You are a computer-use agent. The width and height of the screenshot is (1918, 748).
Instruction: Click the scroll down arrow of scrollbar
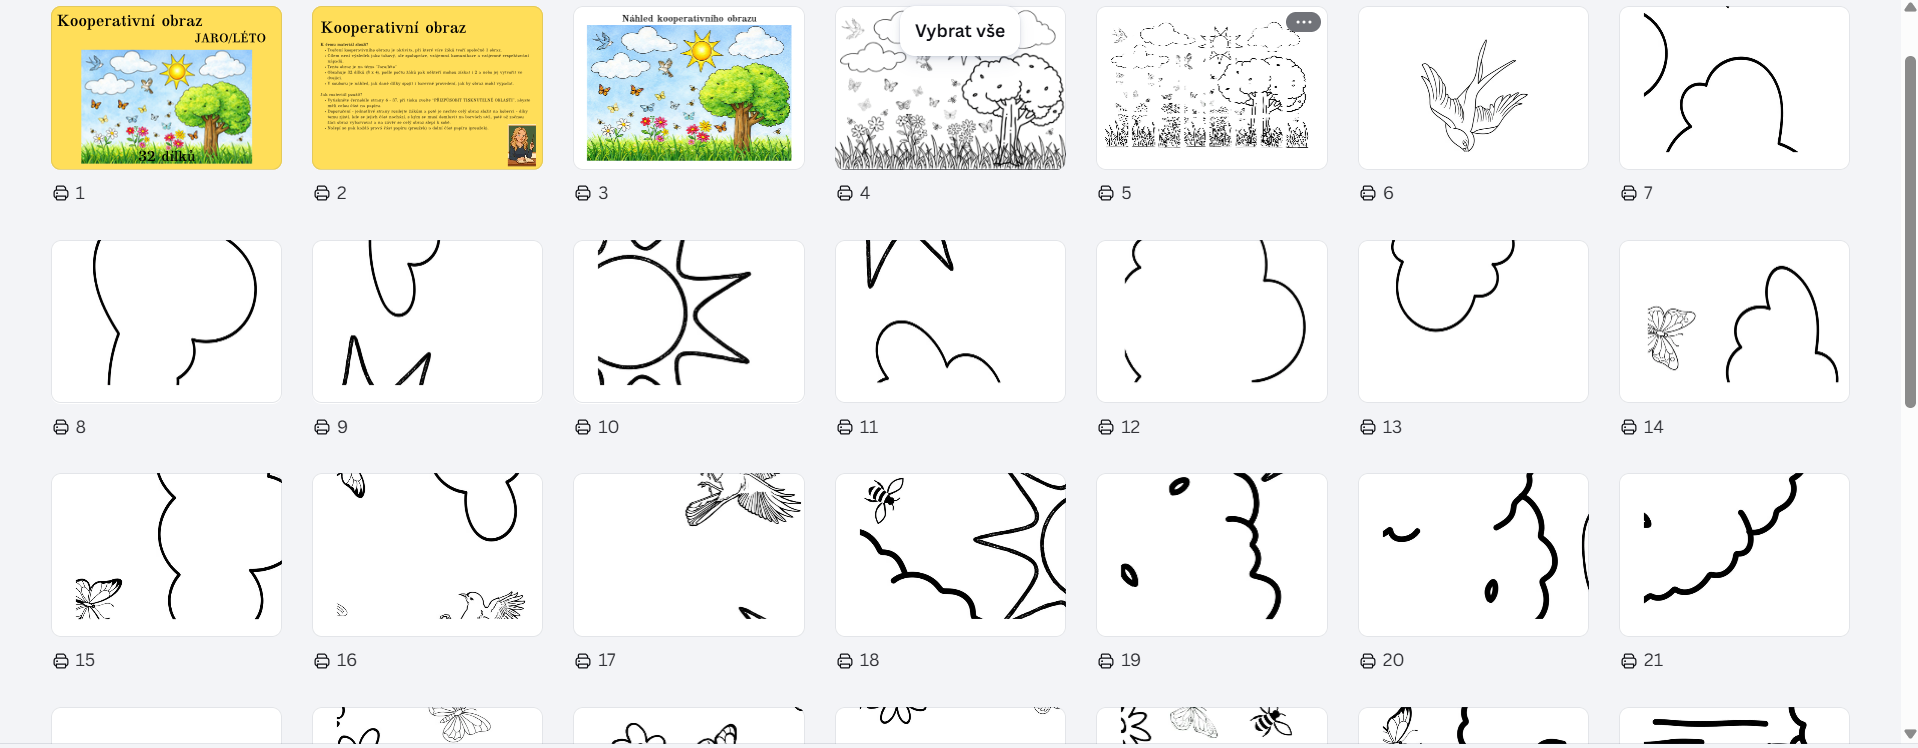click(x=1910, y=735)
